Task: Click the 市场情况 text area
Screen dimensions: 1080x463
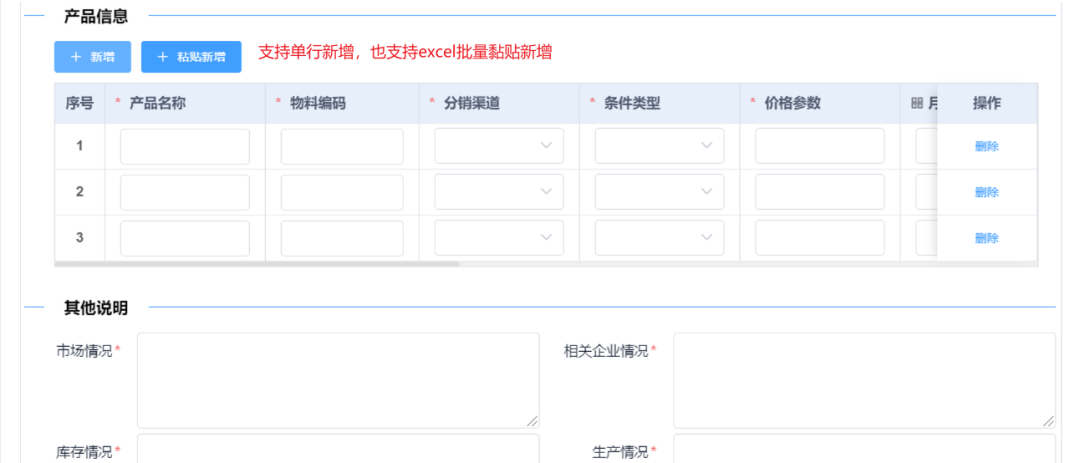Action: click(x=338, y=380)
